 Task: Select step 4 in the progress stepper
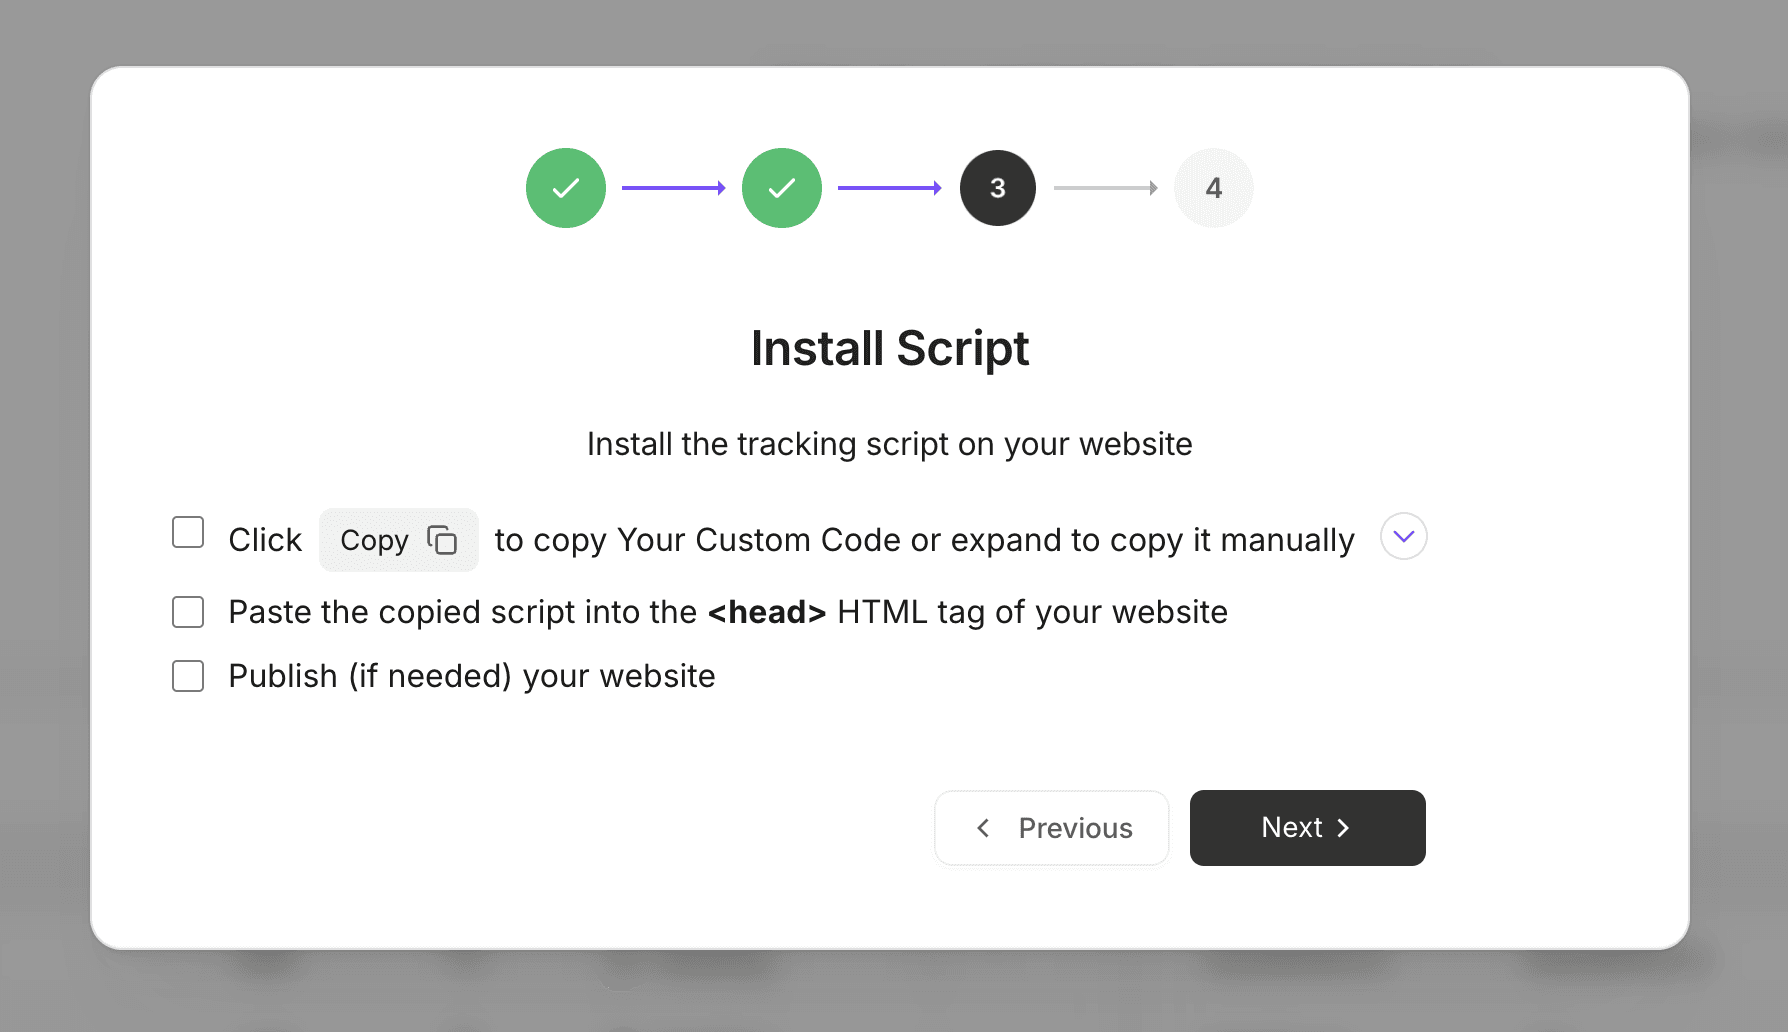(1213, 187)
